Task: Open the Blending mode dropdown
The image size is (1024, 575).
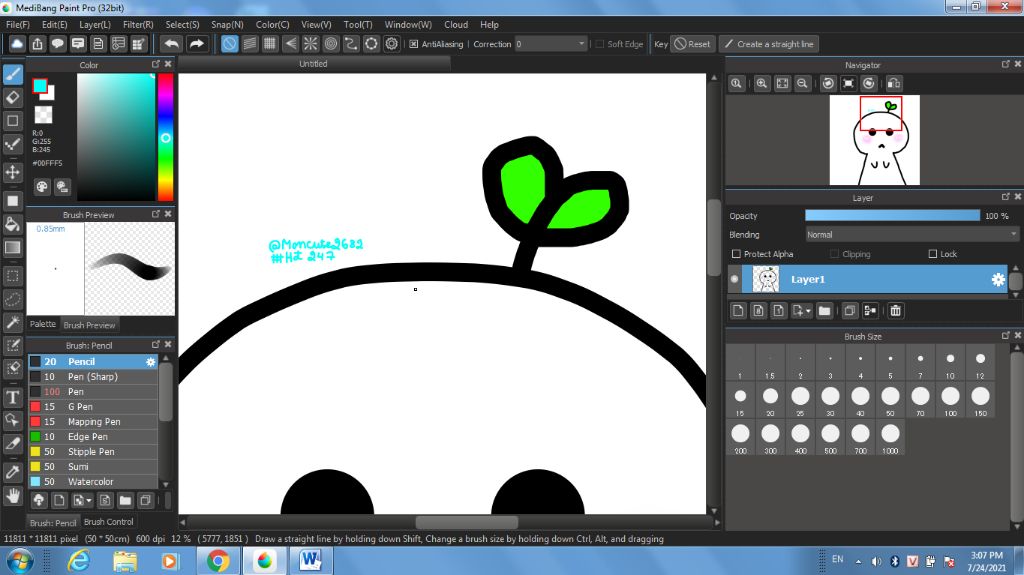Action: 911,235
